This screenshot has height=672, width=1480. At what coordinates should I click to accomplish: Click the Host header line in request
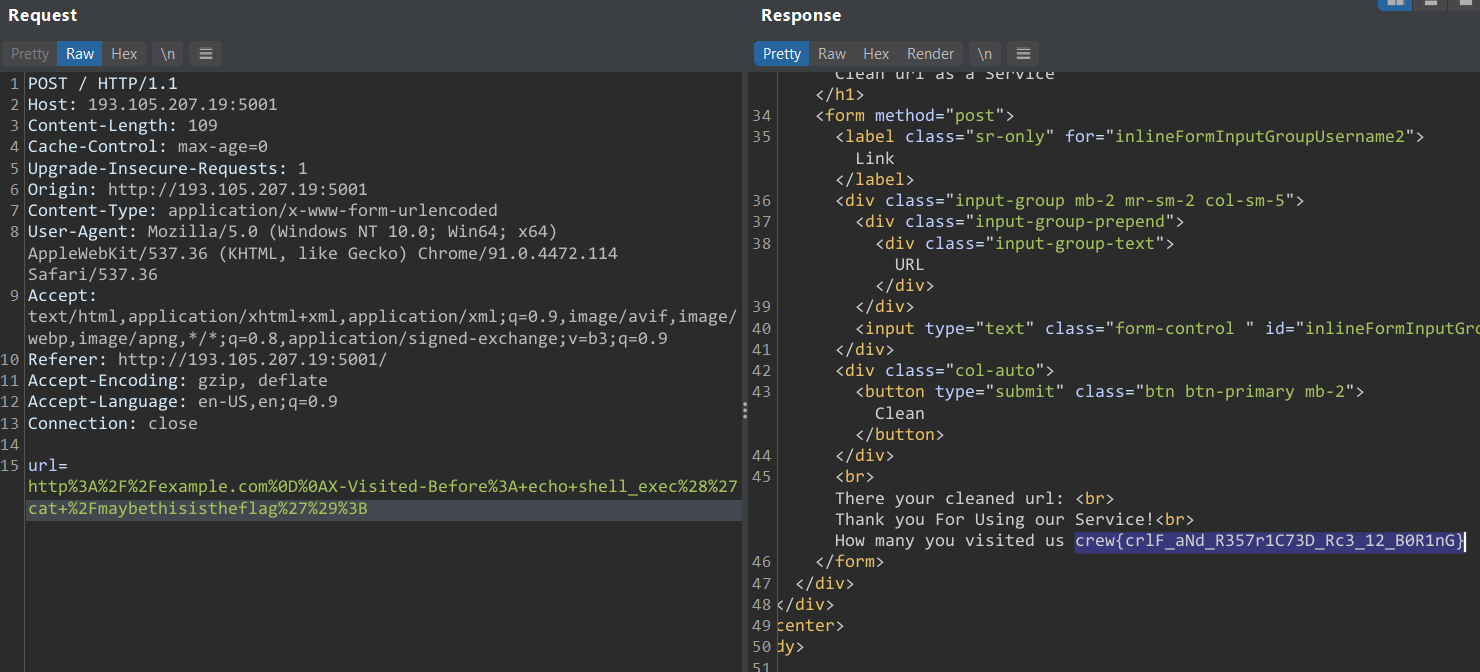click(x=152, y=104)
